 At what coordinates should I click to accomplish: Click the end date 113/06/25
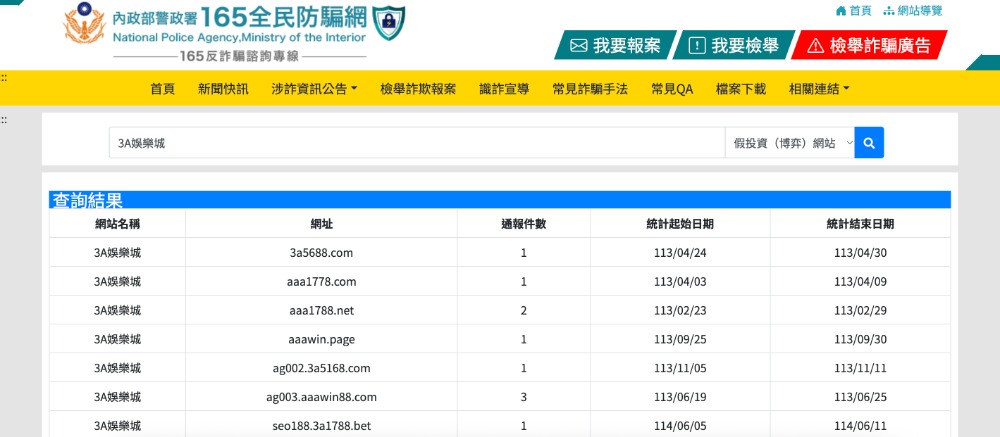tap(860, 397)
